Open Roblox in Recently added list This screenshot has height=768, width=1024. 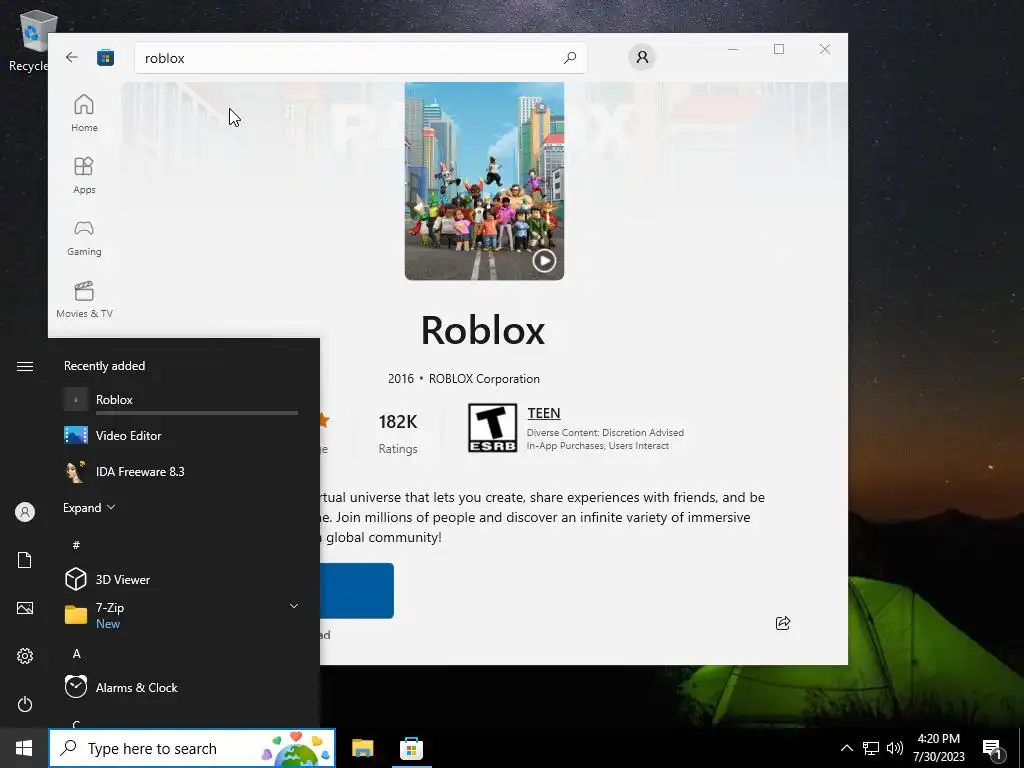pos(181,400)
